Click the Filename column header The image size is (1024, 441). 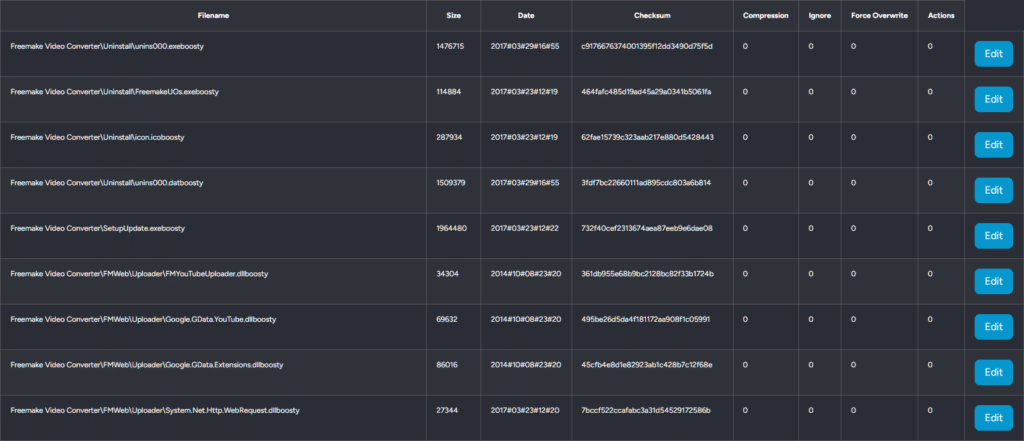pyautogui.click(x=214, y=16)
